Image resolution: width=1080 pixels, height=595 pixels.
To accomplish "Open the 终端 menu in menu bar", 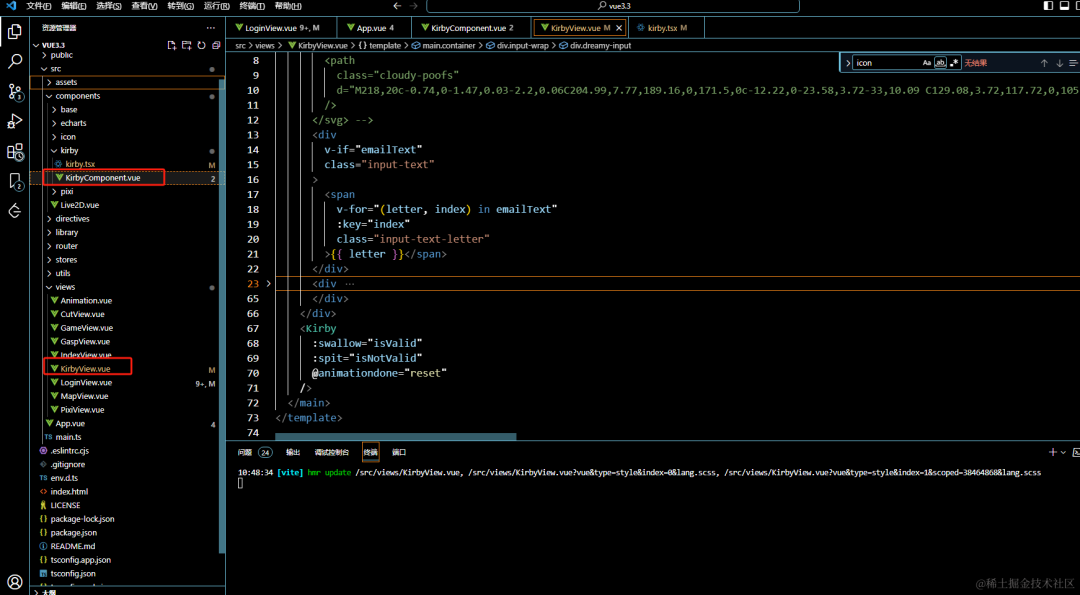I will (251, 6).
